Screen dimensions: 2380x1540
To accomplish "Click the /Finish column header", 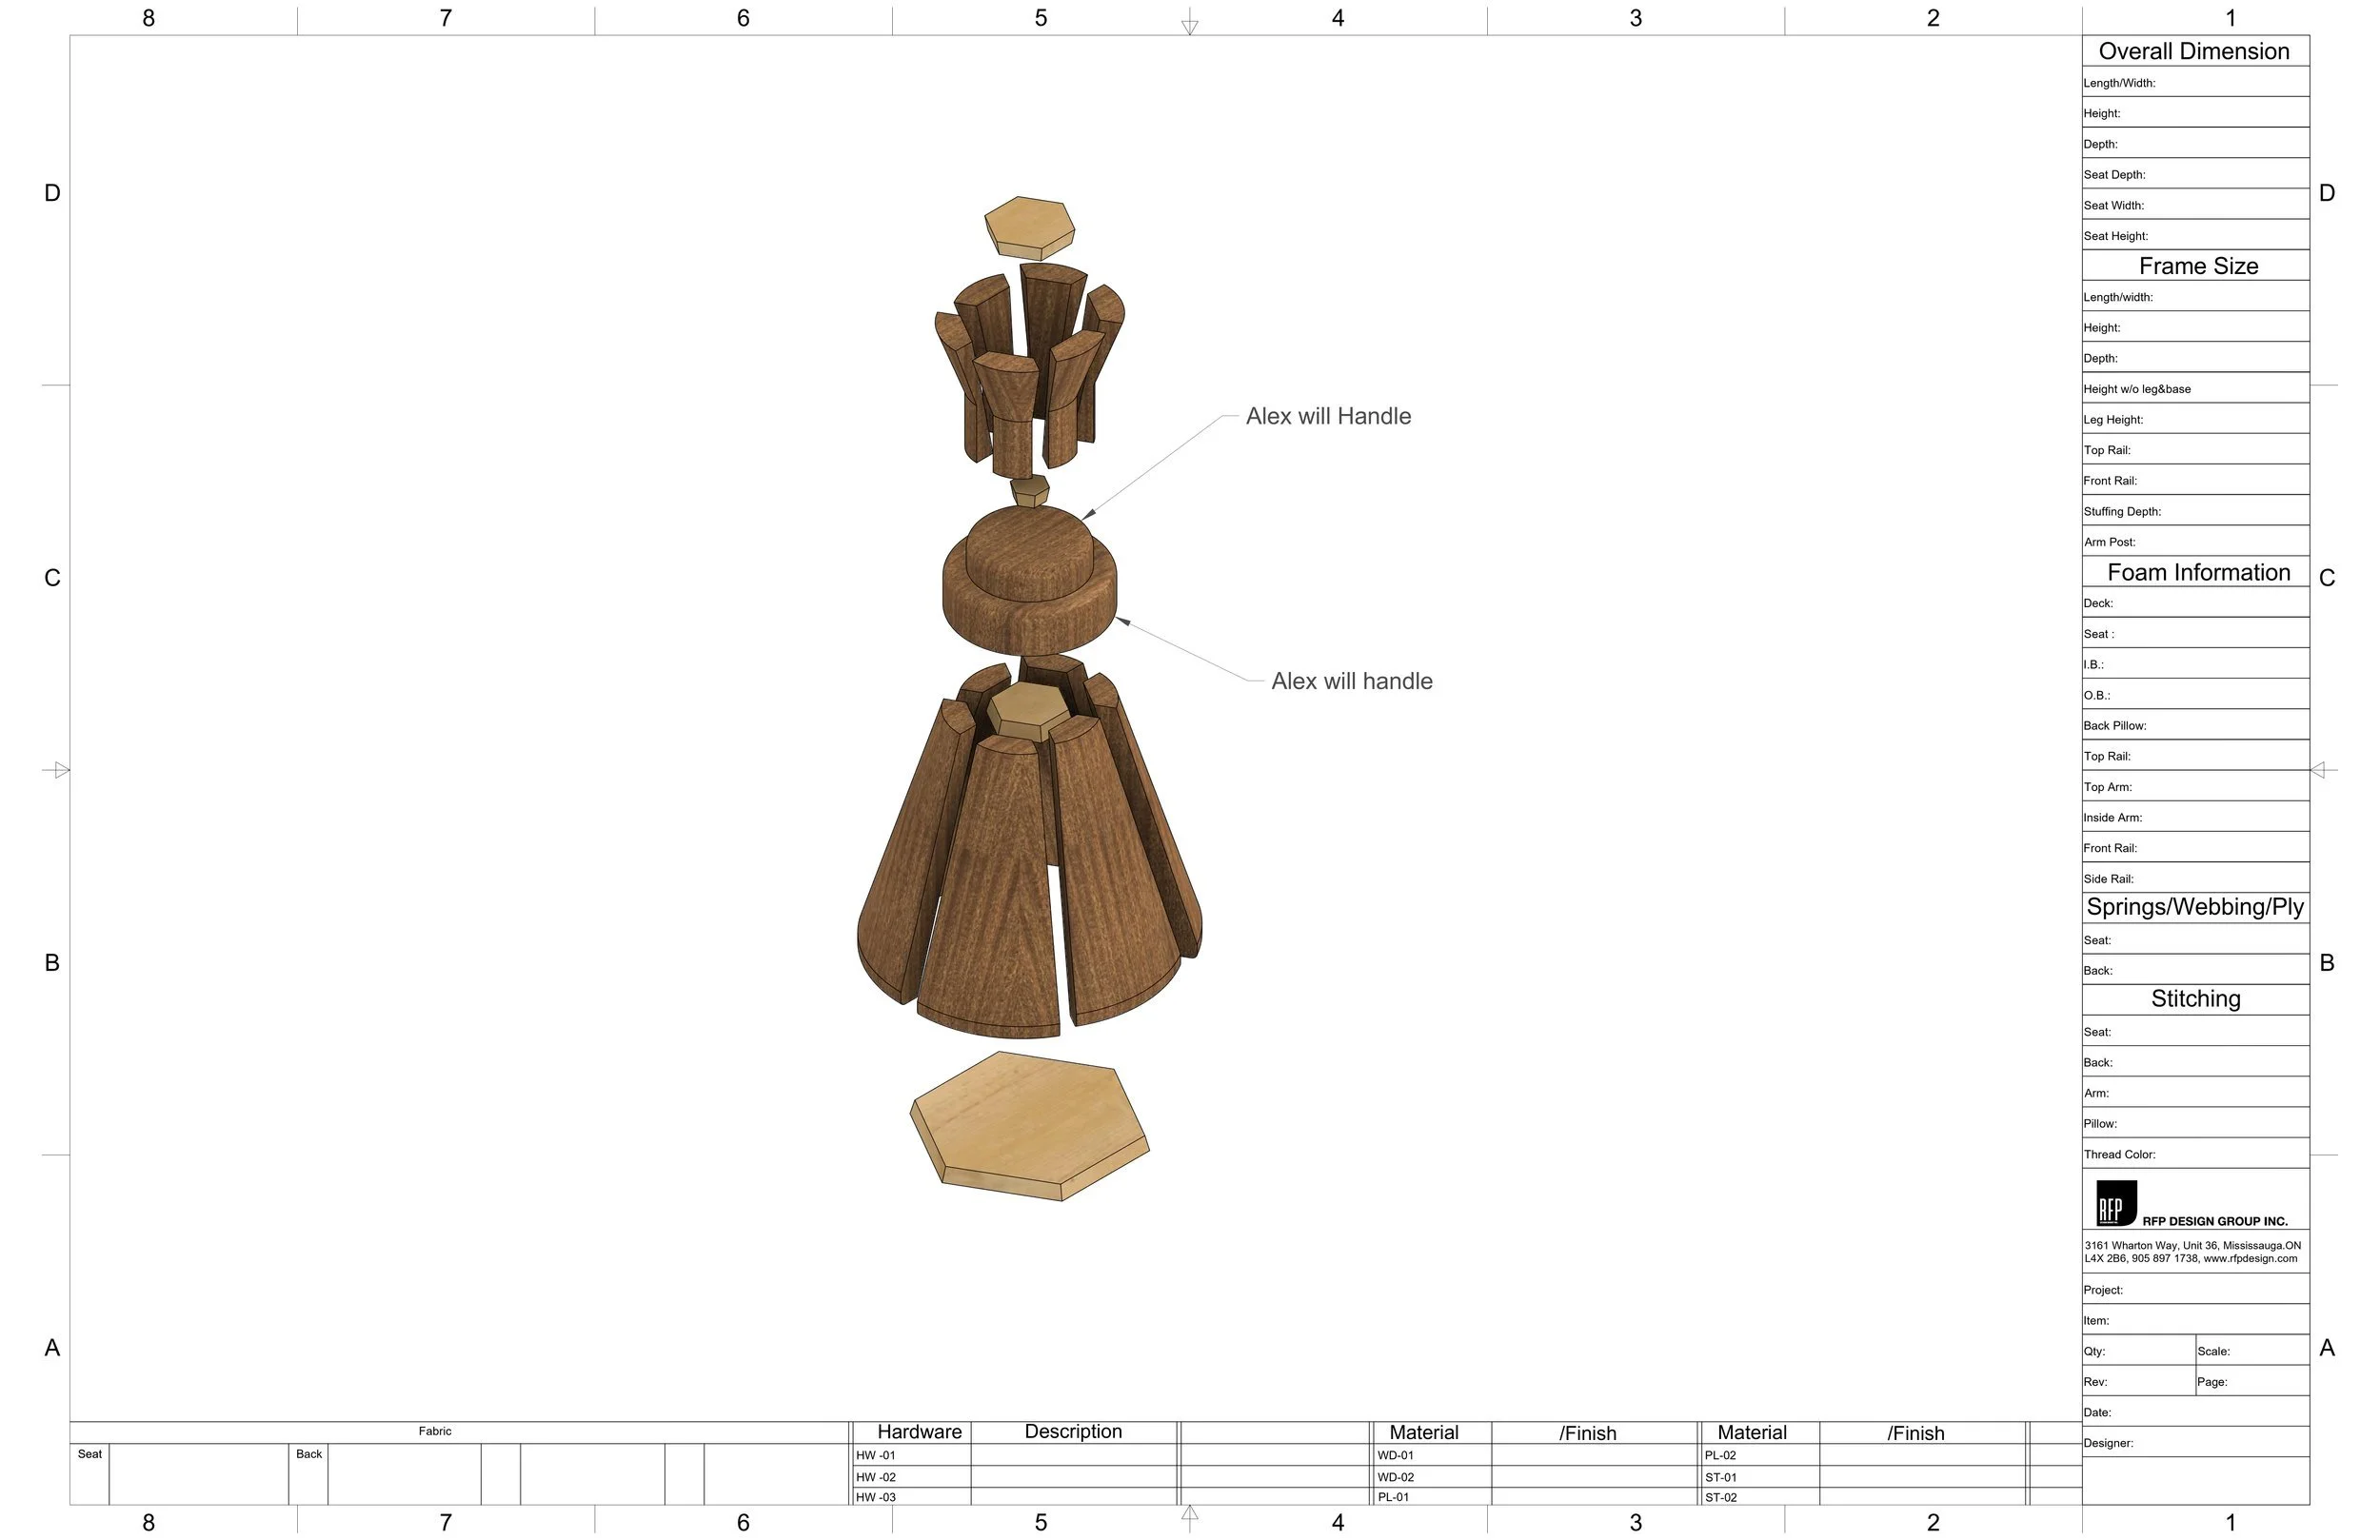I will (1588, 1433).
